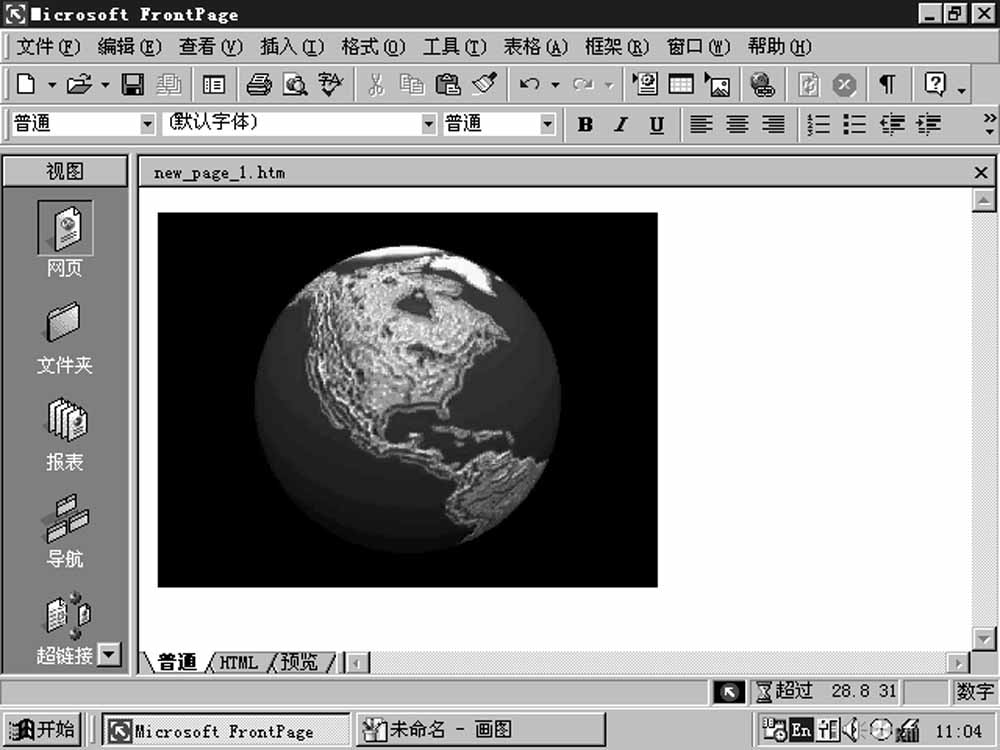Paste from clipboard icon
1000x750 pixels.
click(x=448, y=84)
